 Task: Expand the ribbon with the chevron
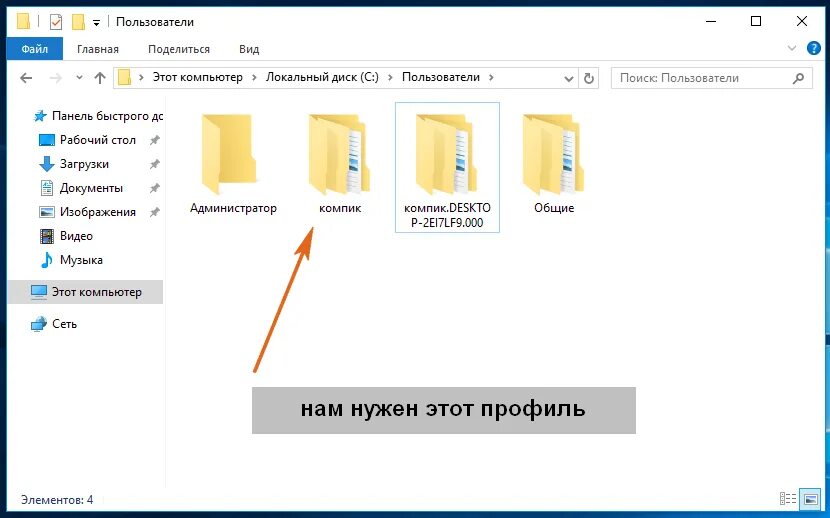pos(792,49)
